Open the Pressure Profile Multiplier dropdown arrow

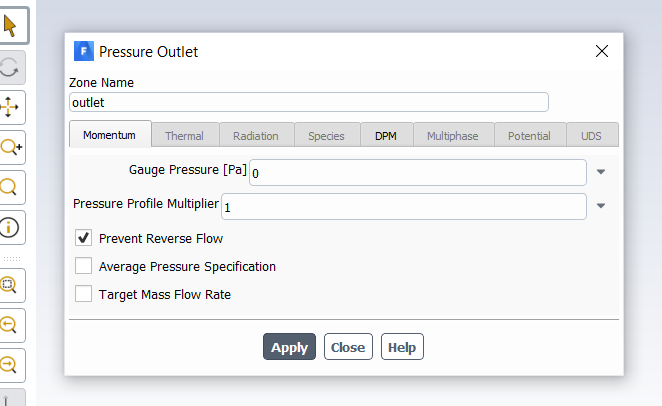point(601,206)
